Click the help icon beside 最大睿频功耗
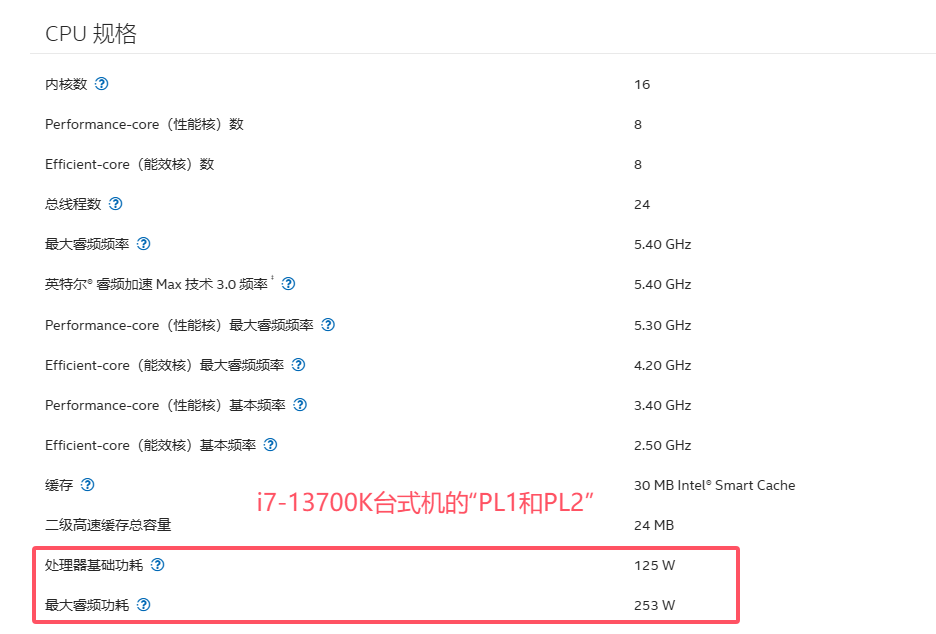Image resolution: width=936 pixels, height=634 pixels. point(143,605)
